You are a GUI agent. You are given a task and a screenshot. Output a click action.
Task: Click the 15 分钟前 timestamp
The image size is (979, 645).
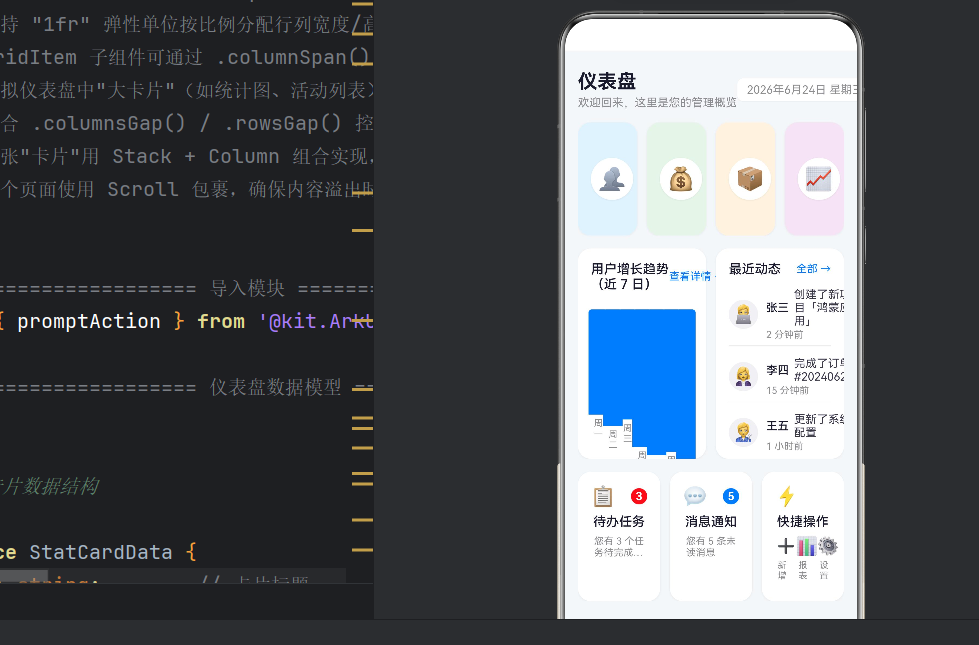787,390
